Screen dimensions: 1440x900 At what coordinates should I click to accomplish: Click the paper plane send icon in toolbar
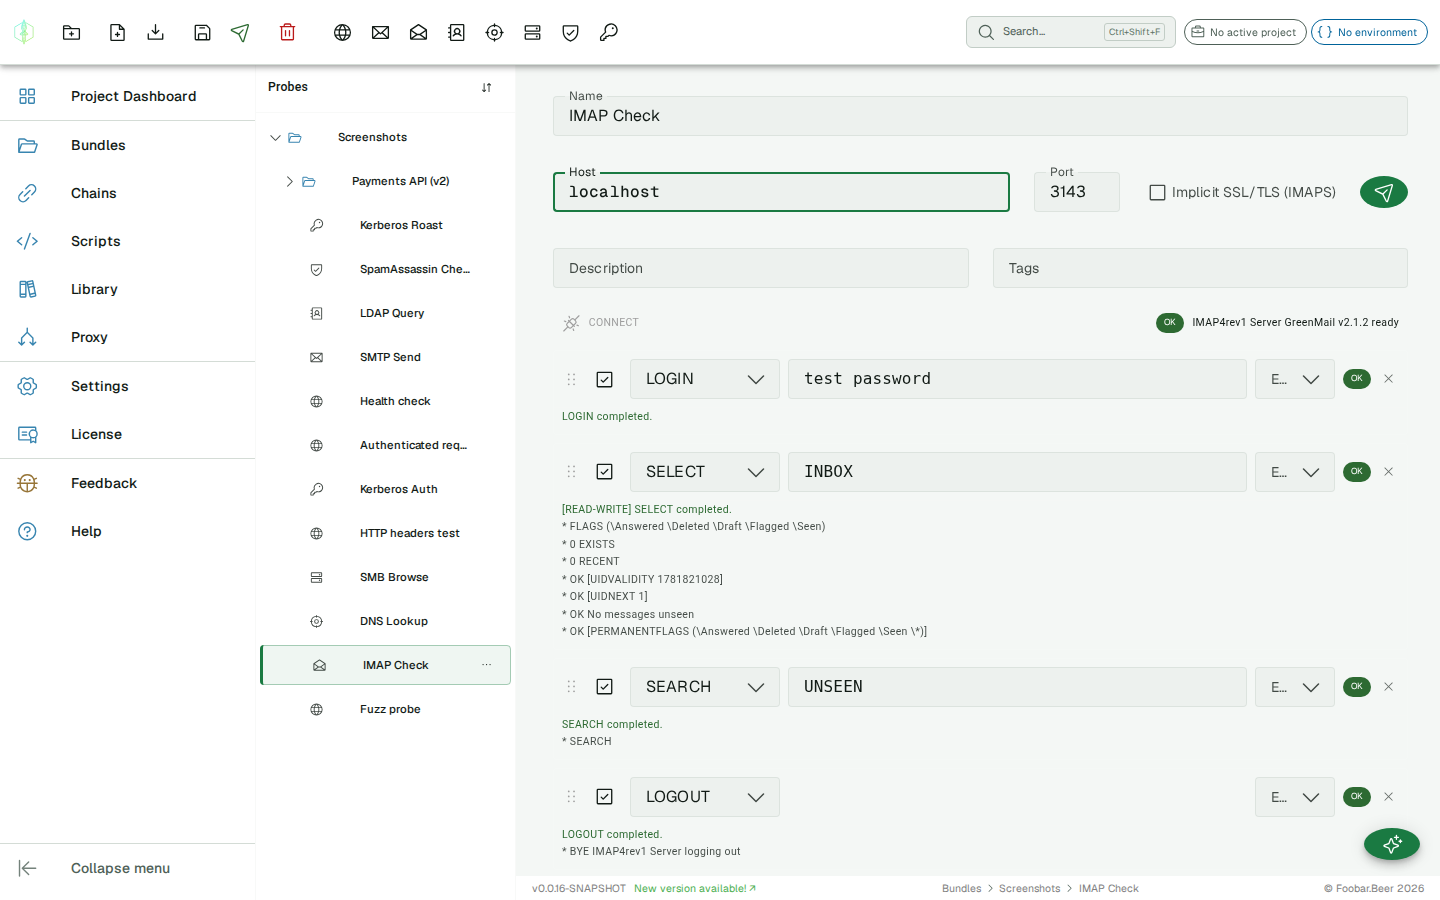tap(240, 32)
